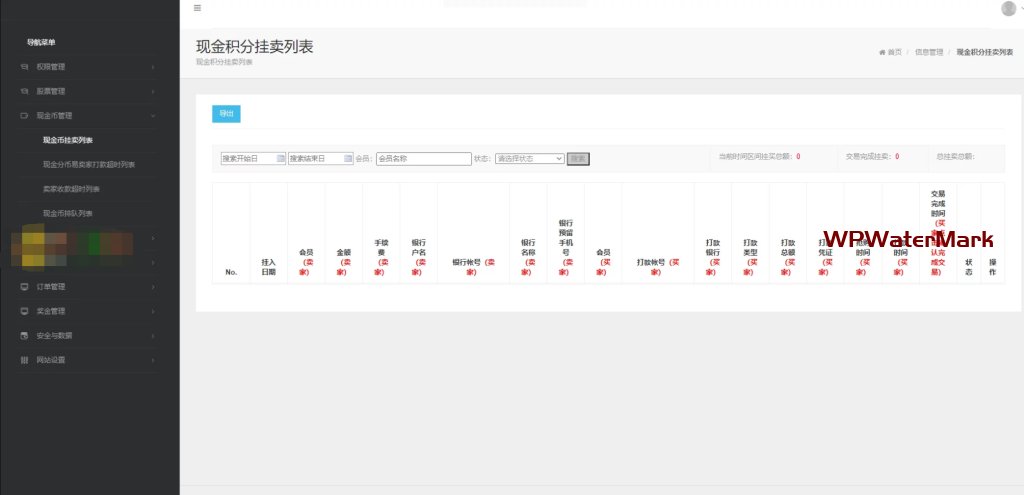This screenshot has width=1024, height=495.
Task: Select 卖家收款超时列表 menu item
Action: tap(71, 189)
